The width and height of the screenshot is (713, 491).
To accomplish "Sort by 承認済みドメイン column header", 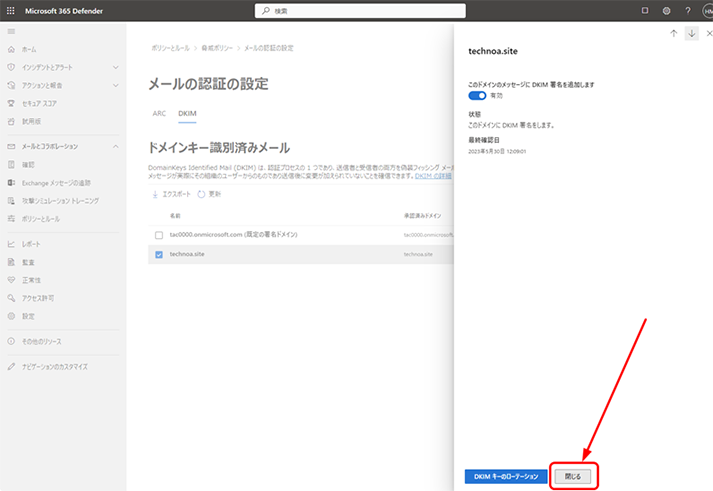I will point(422,215).
